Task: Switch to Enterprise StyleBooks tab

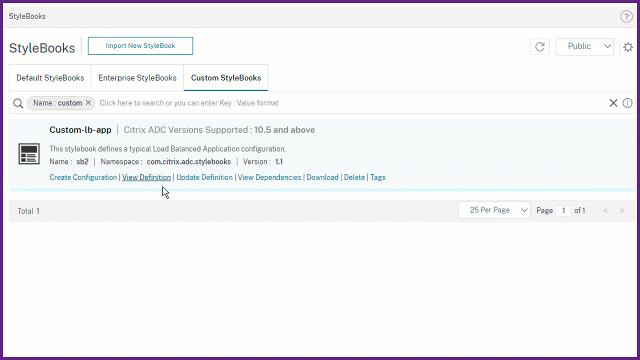Action: pos(137,78)
